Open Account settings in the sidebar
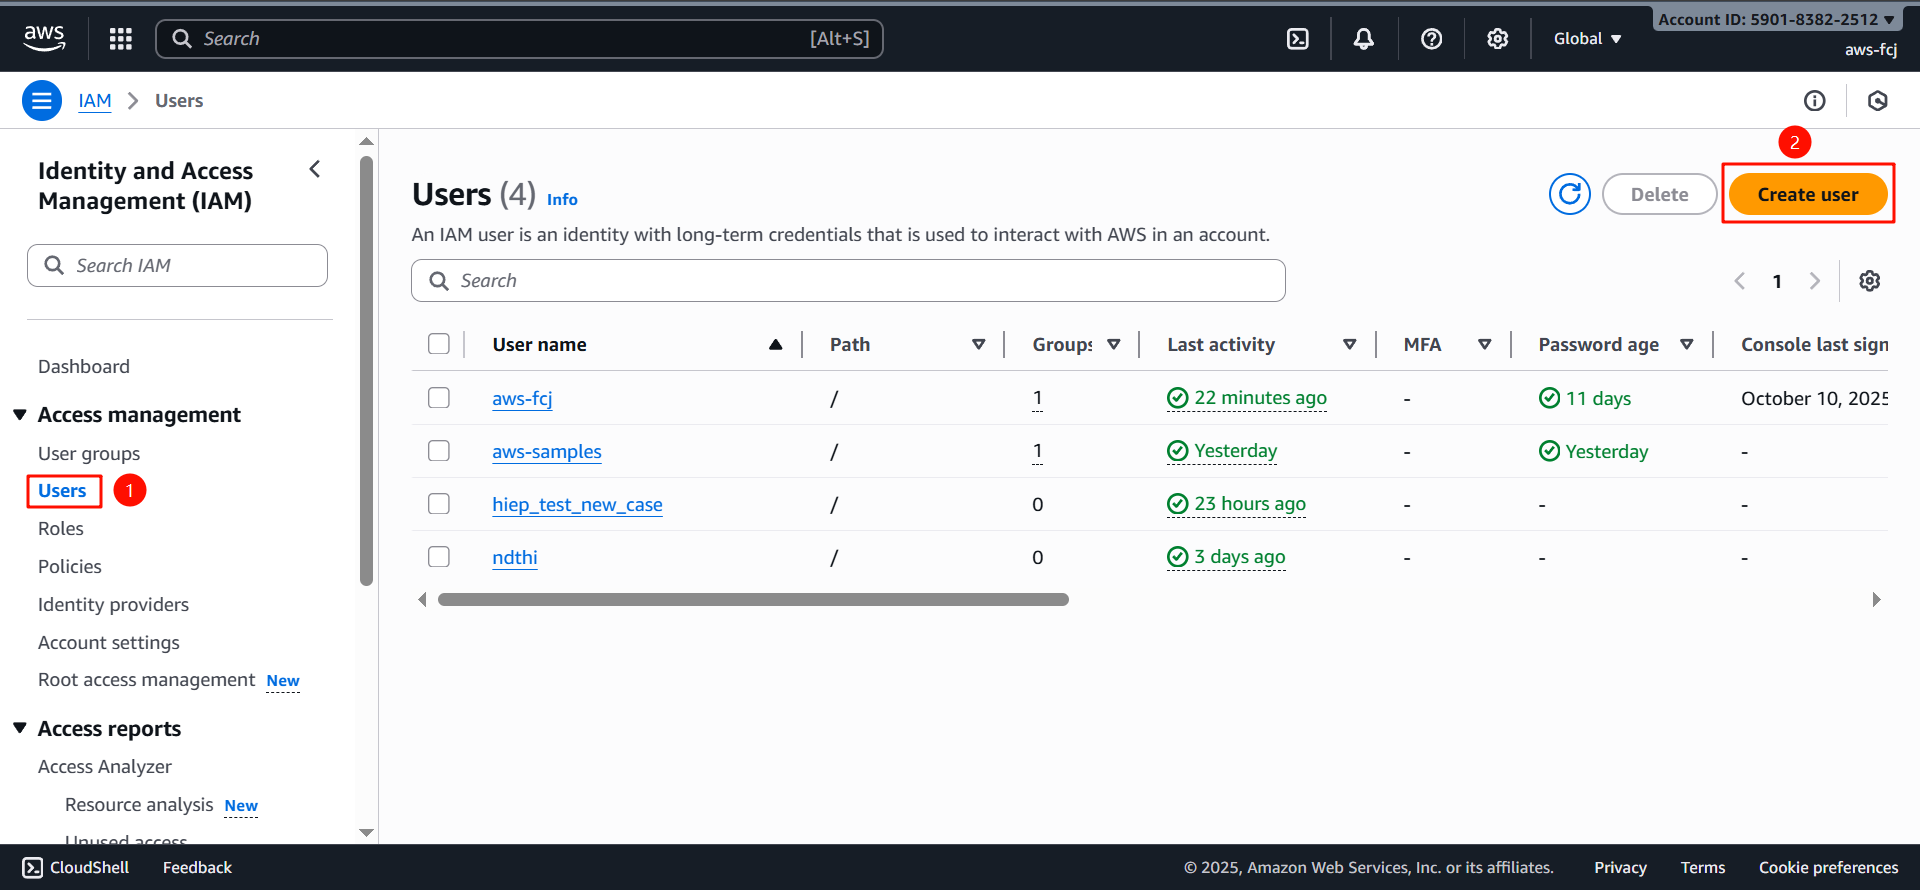The height and width of the screenshot is (890, 1920). [109, 643]
